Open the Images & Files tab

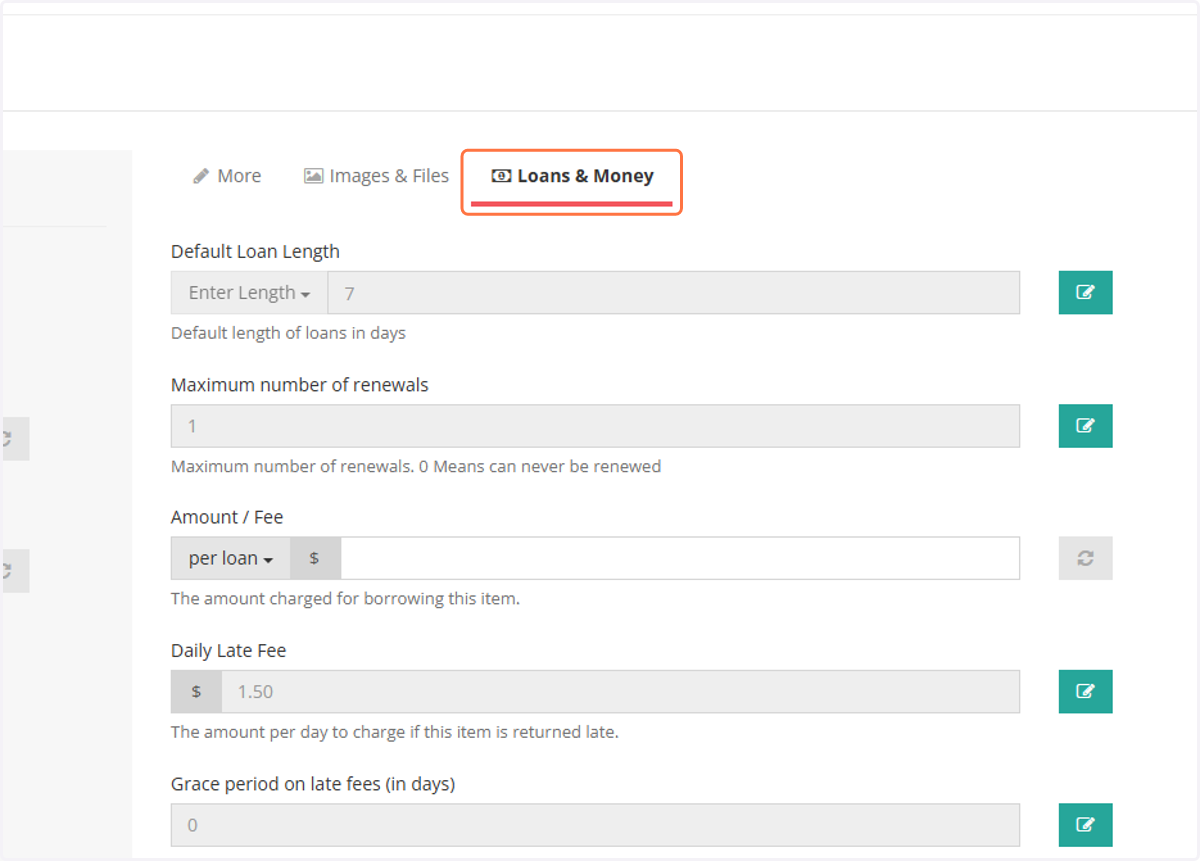377,176
